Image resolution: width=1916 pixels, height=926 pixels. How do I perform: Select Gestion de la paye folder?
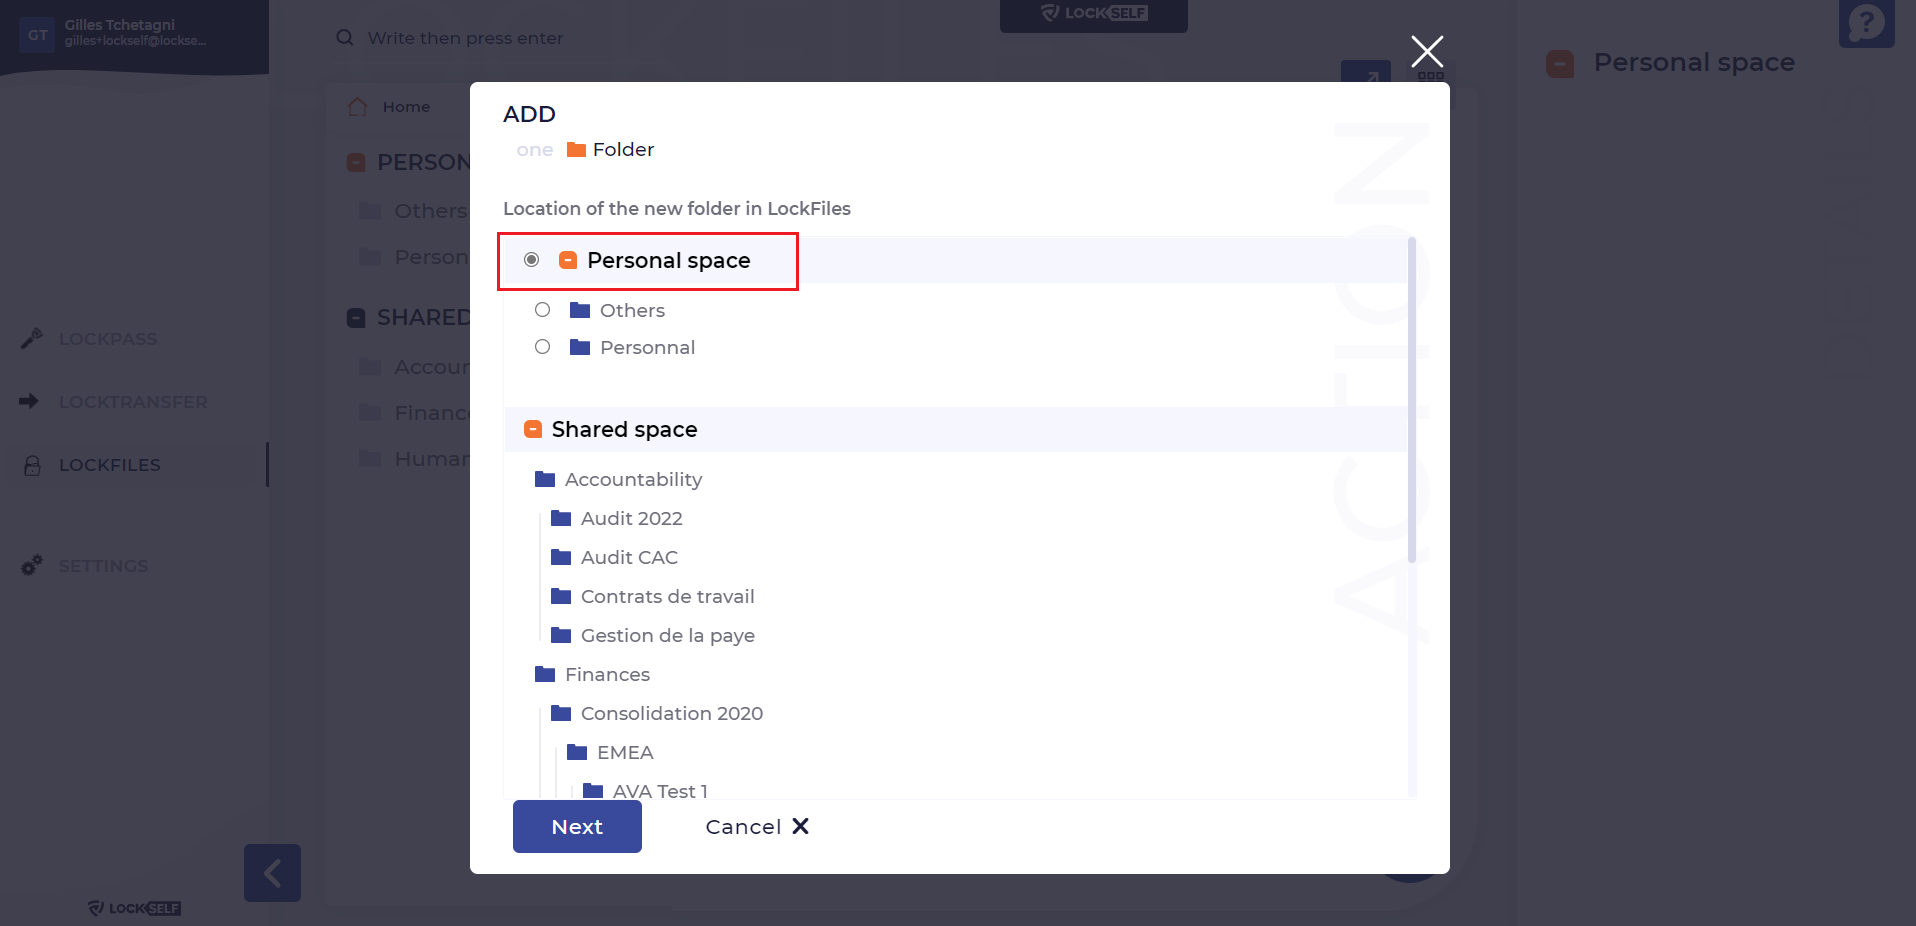[x=667, y=635]
